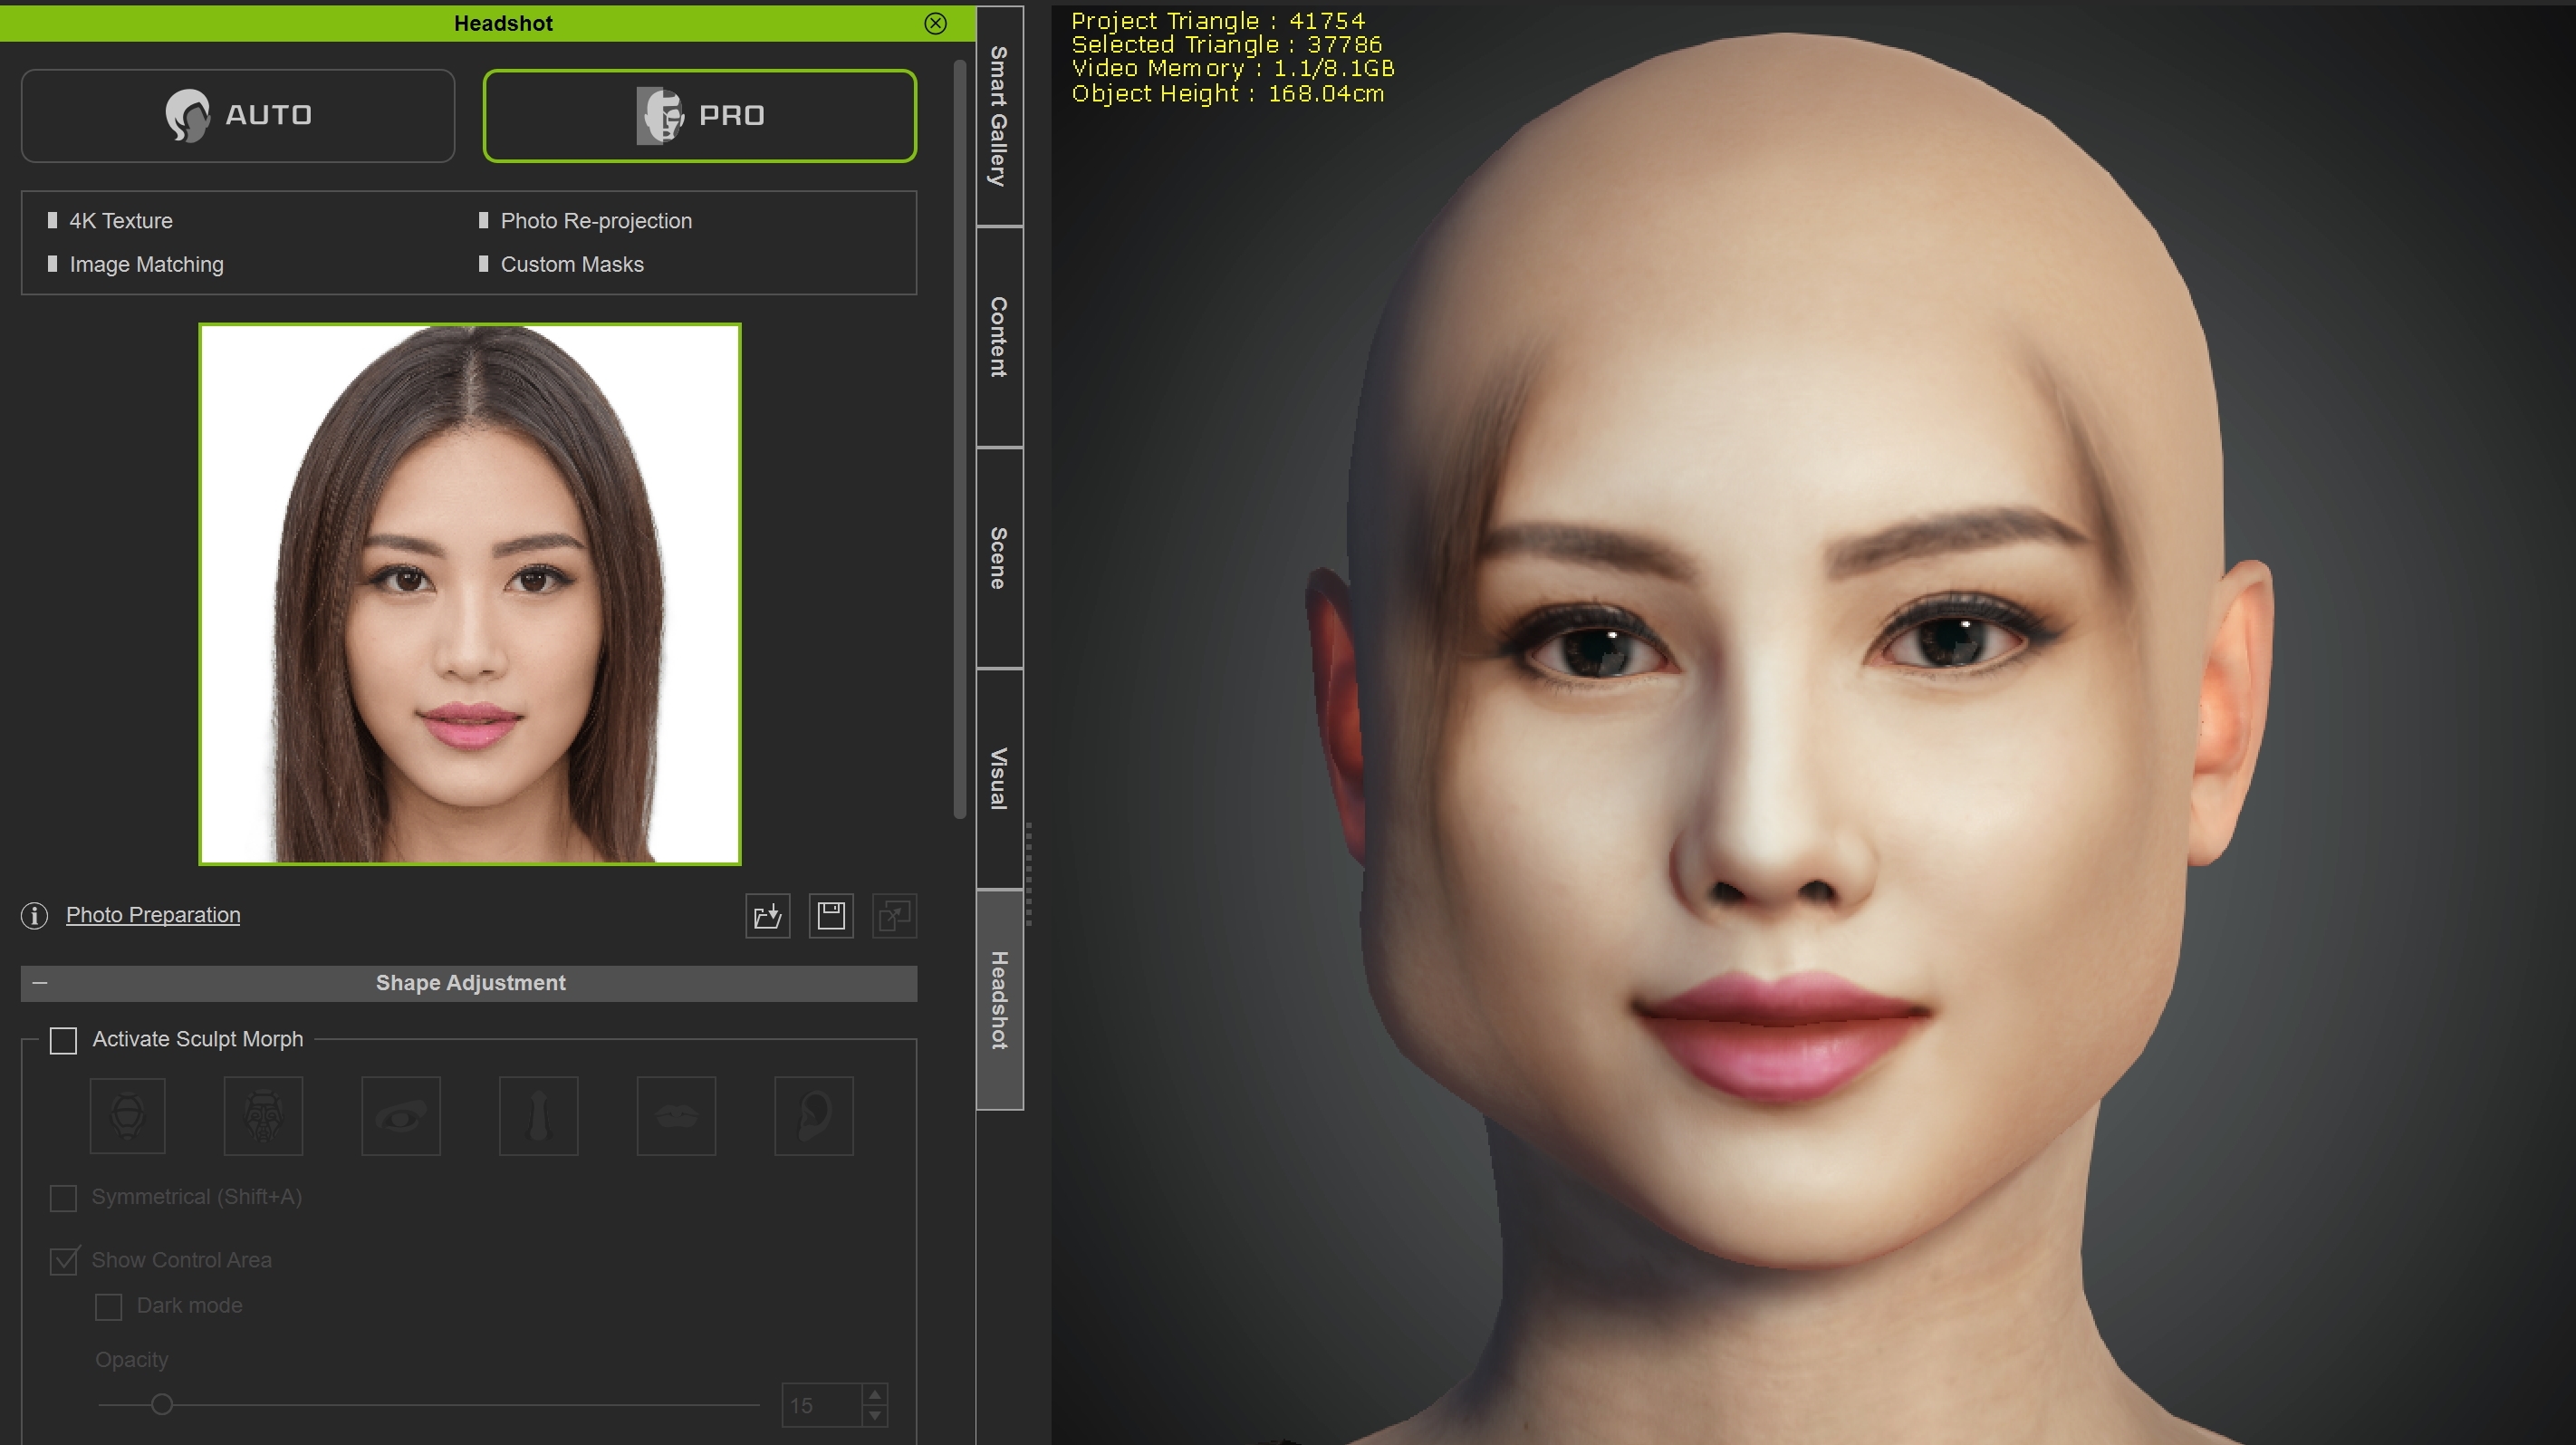Load a photo with the import icon
The image size is (2576, 1445).
pyautogui.click(x=767, y=915)
